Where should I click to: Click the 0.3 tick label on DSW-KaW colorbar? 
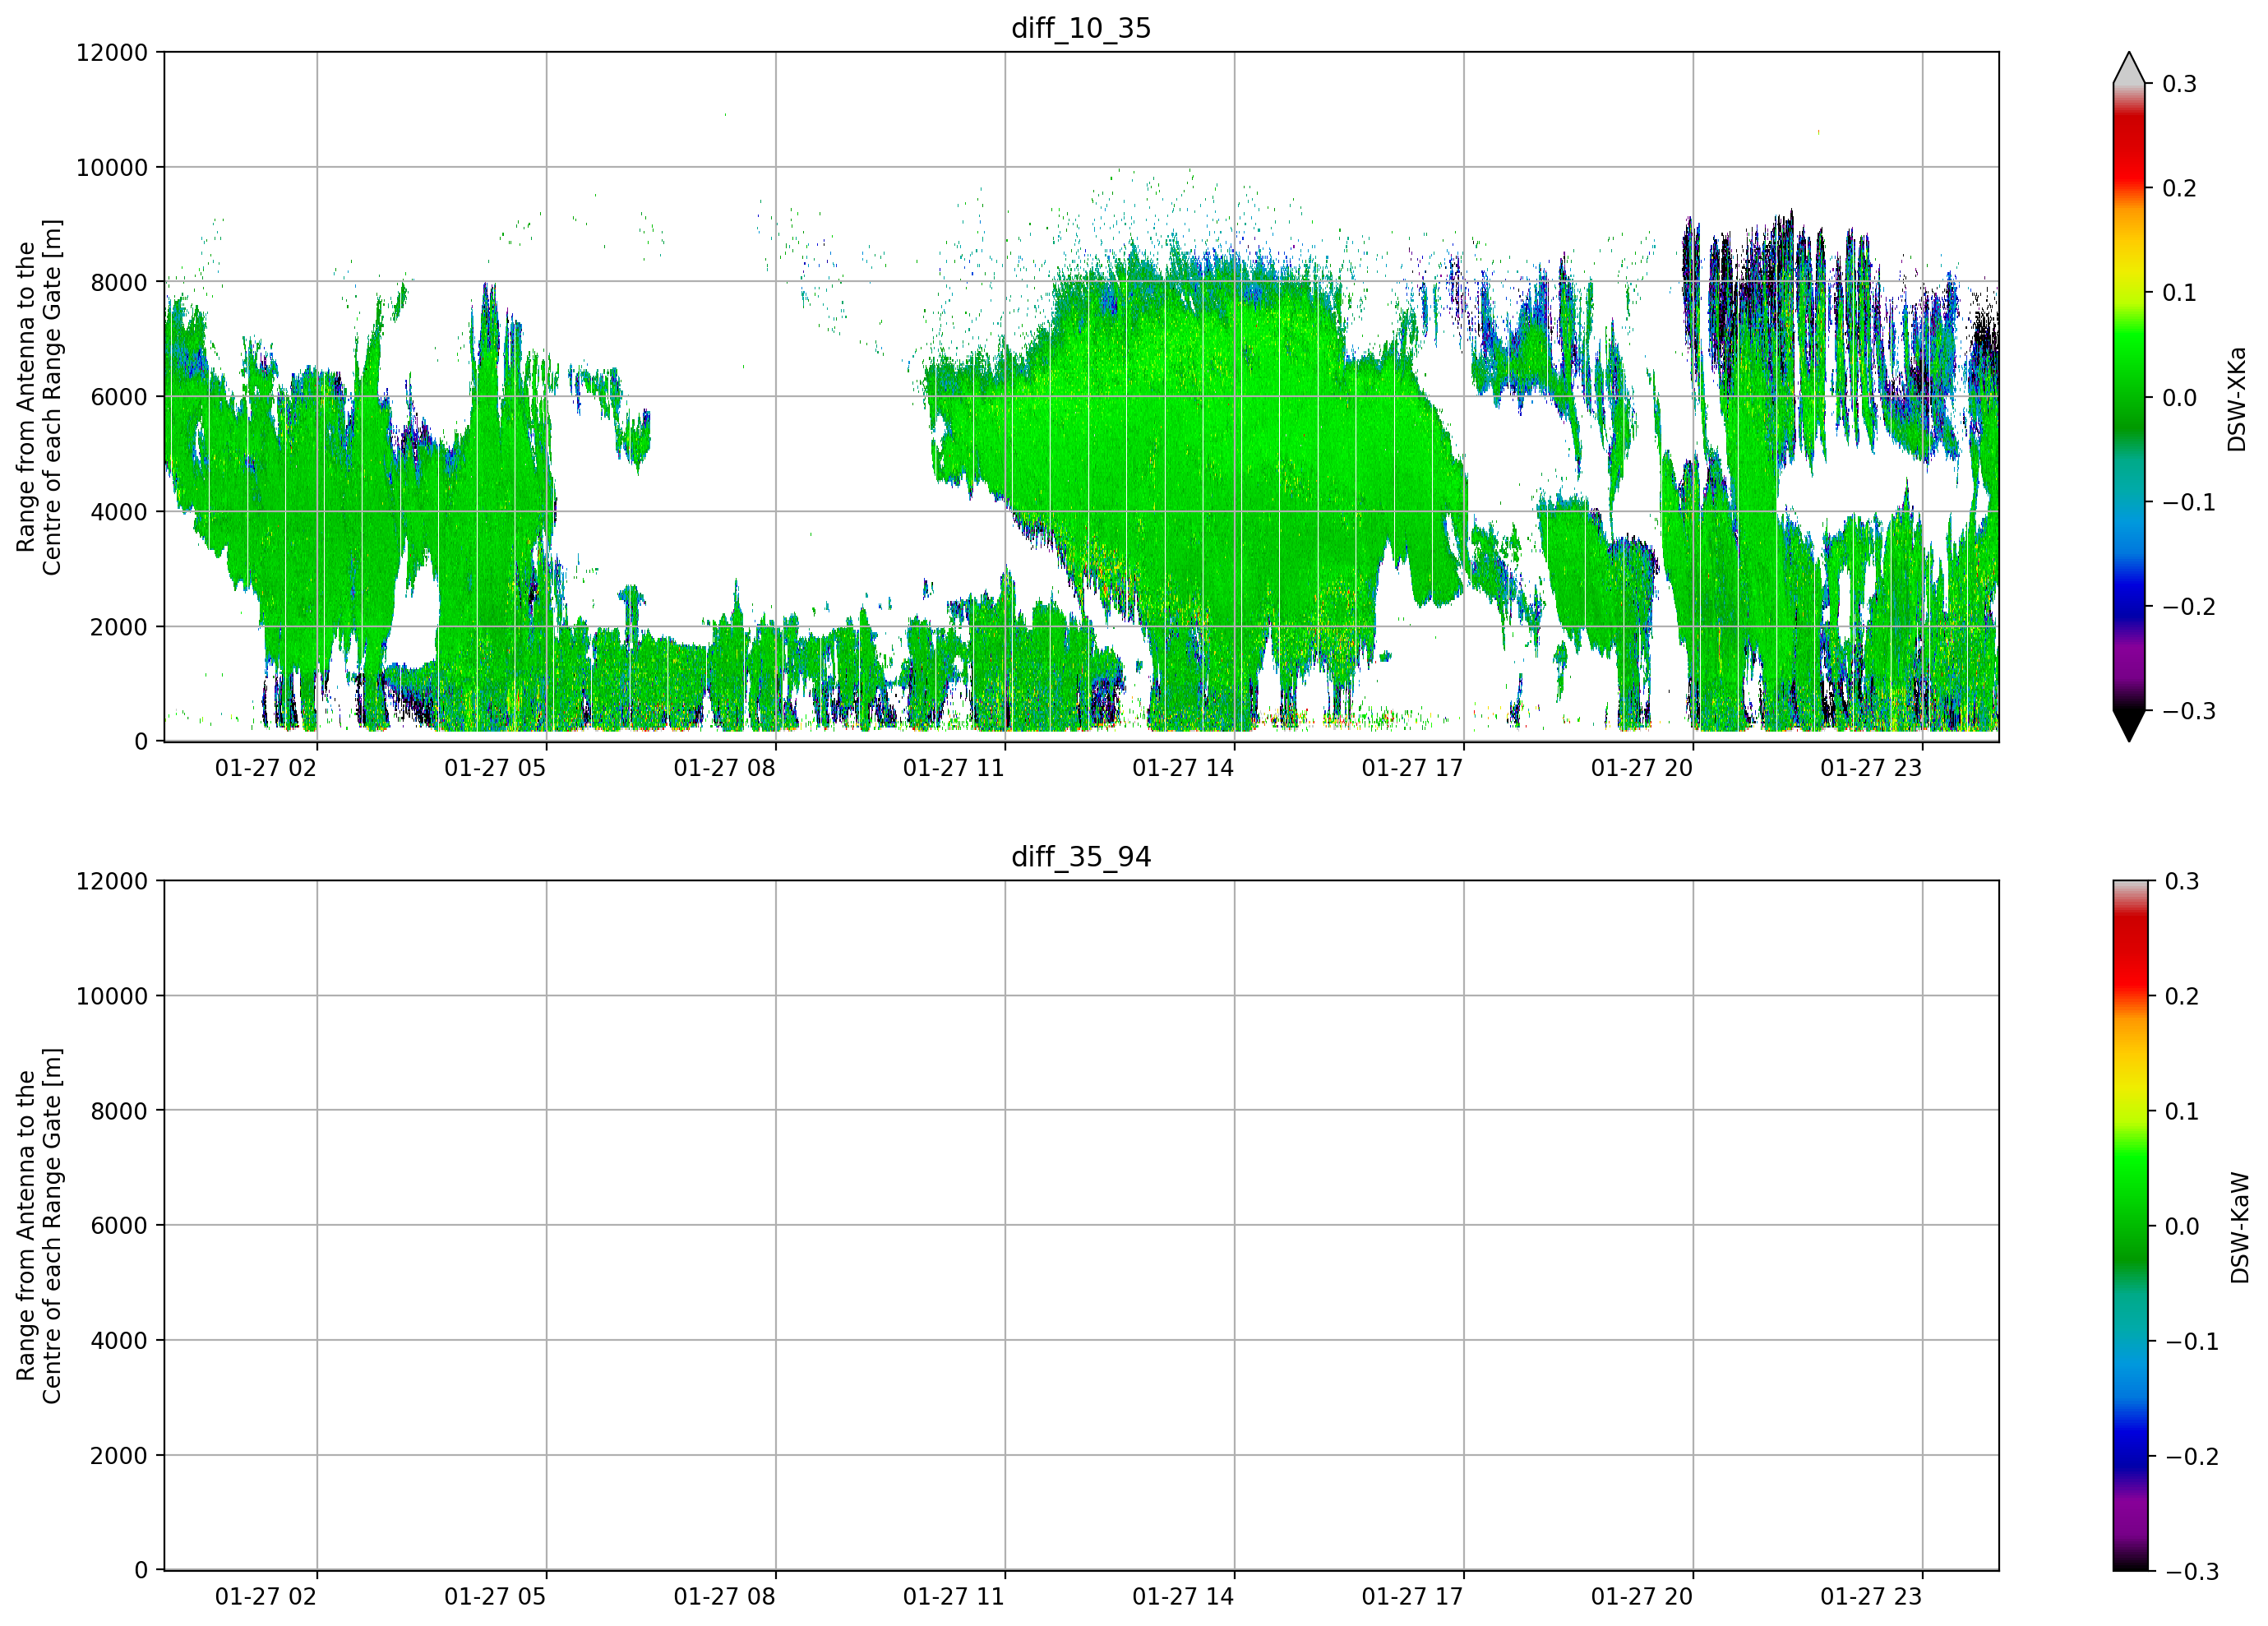[2182, 882]
